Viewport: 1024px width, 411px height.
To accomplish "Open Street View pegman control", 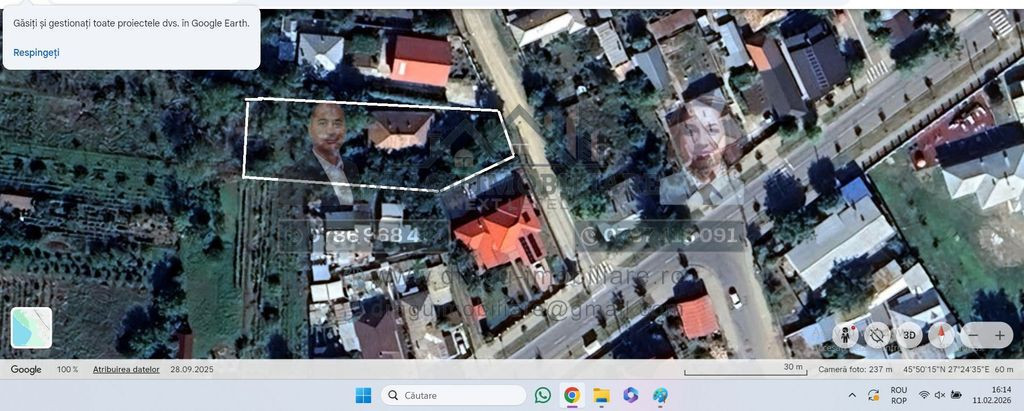I will click(x=848, y=335).
